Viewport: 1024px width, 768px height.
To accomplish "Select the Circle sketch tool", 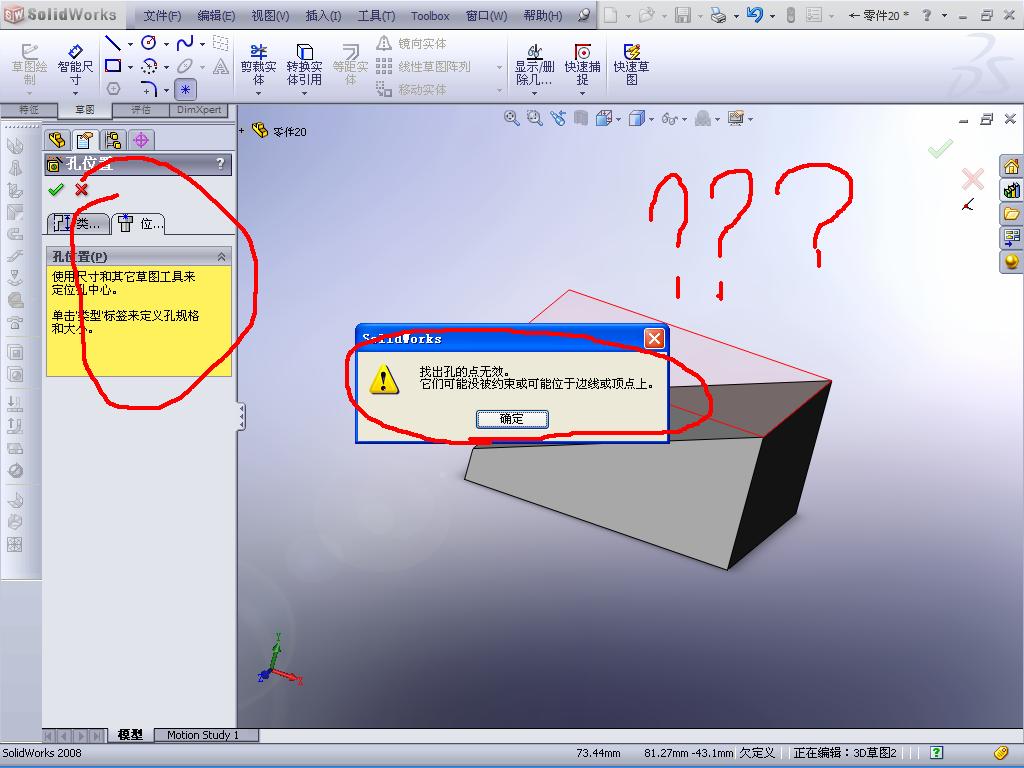I will point(149,43).
